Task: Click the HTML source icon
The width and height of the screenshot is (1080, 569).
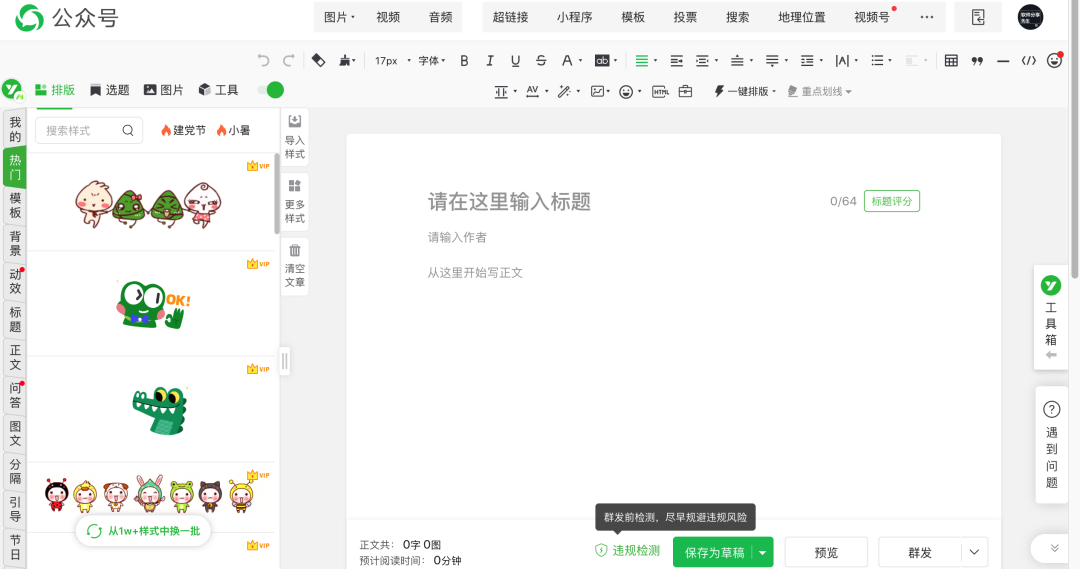Action: 660,92
